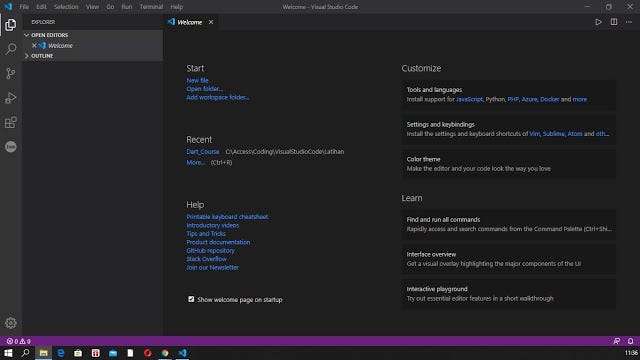Click the VS Code logo in title bar
The height and width of the screenshot is (360, 640).
8,7
